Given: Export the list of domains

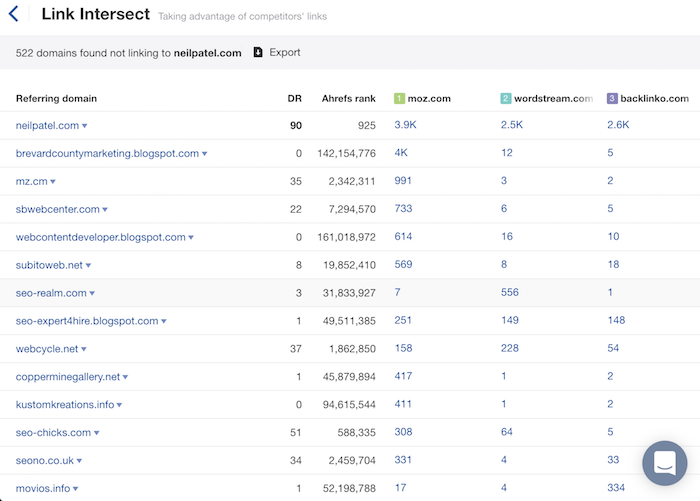Looking at the screenshot, I should point(284,52).
